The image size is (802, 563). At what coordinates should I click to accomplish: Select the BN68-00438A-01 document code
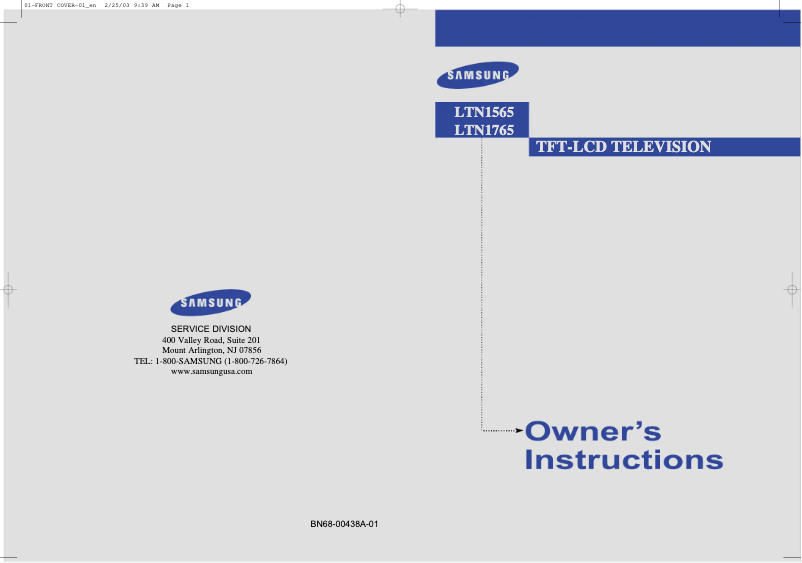(x=344, y=525)
